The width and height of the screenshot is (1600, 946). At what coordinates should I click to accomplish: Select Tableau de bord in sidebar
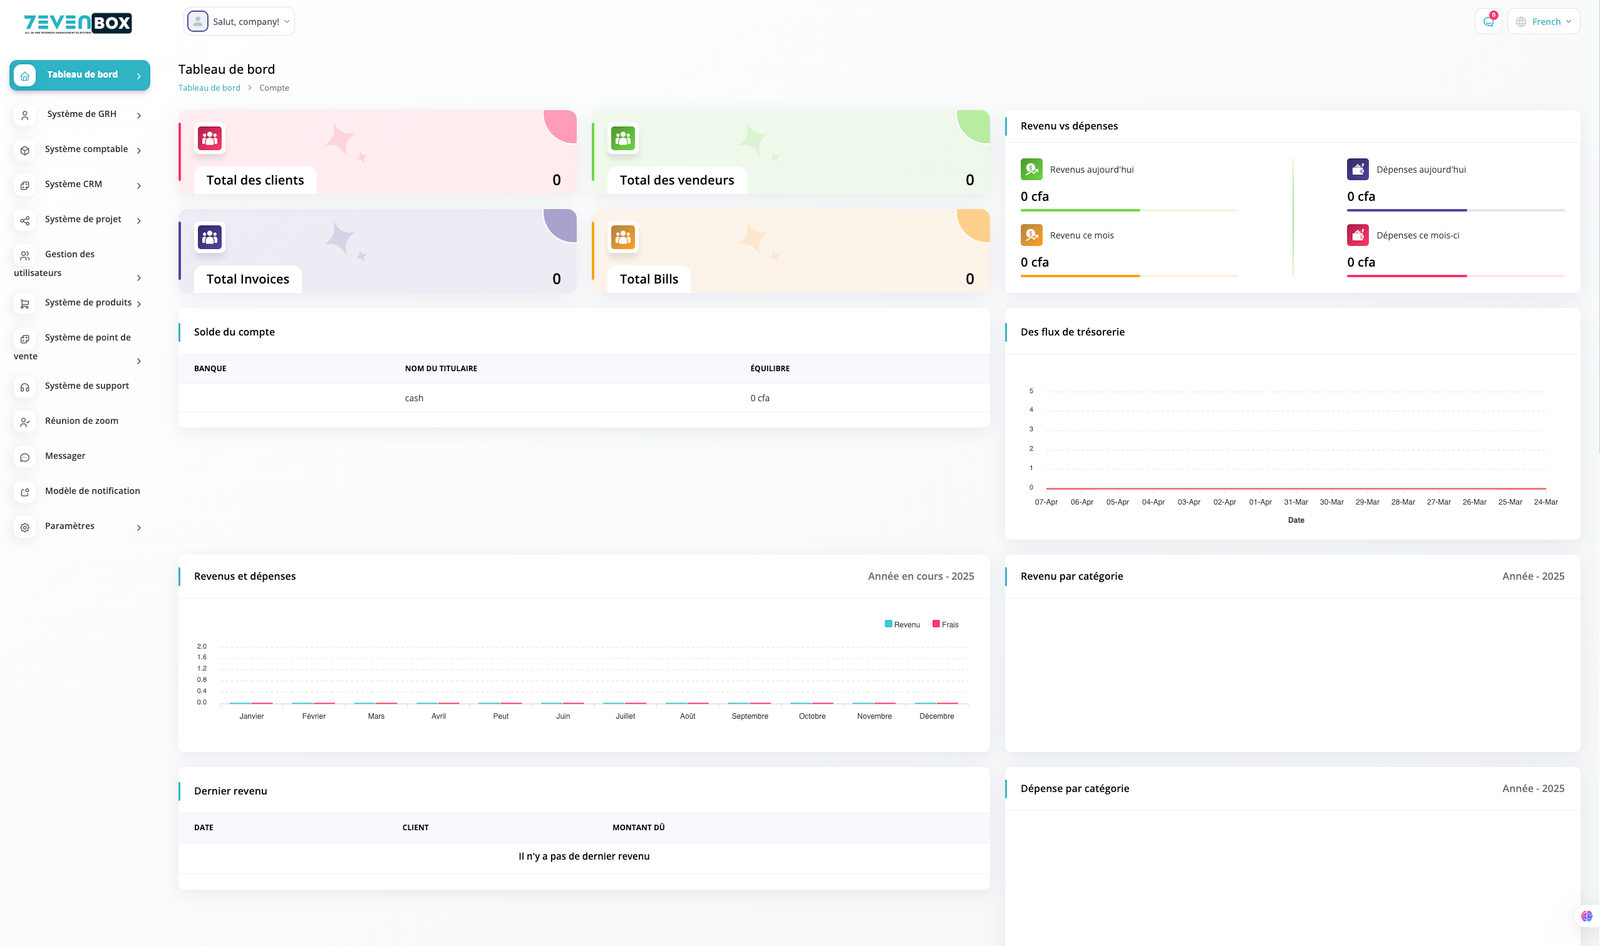(x=80, y=75)
